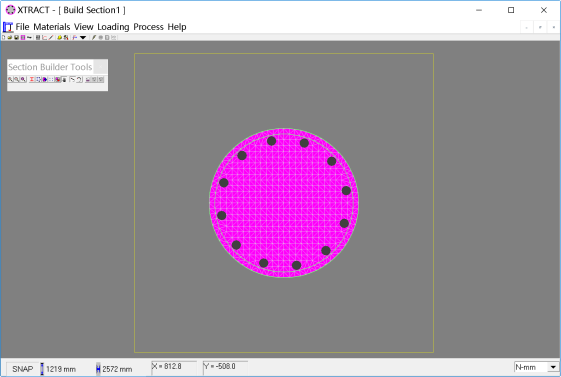Click the X = 812.8 coordinate field
The height and width of the screenshot is (377, 561).
click(x=174, y=367)
